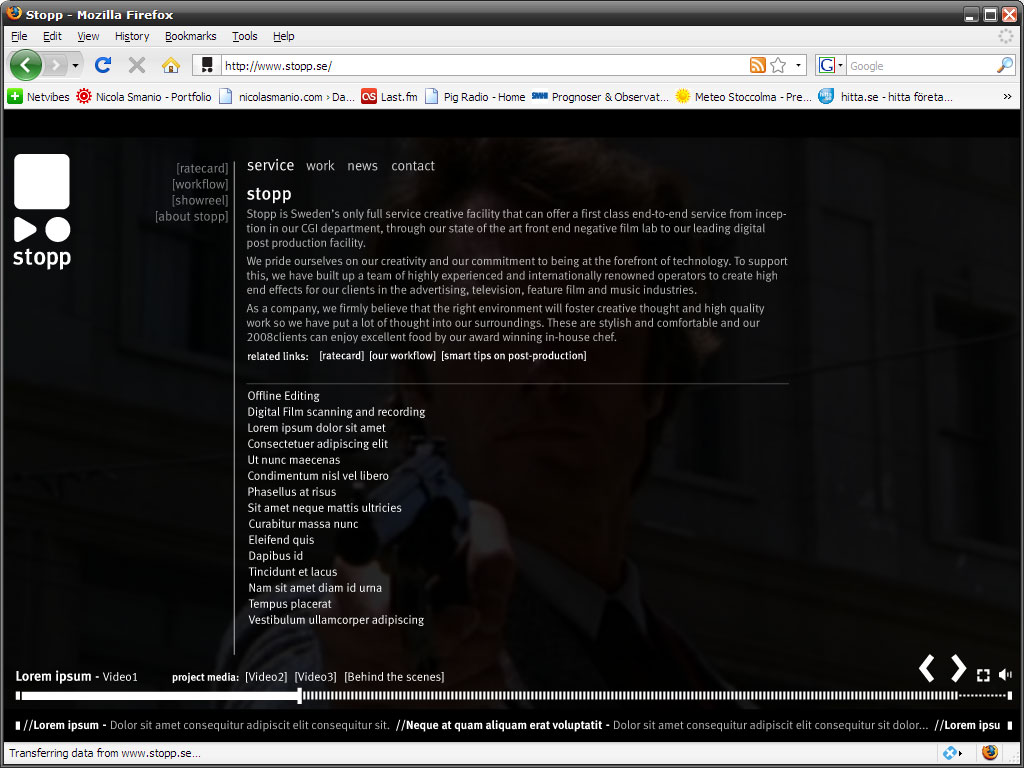
Task: Open the Tools menu
Action: [x=245, y=36]
